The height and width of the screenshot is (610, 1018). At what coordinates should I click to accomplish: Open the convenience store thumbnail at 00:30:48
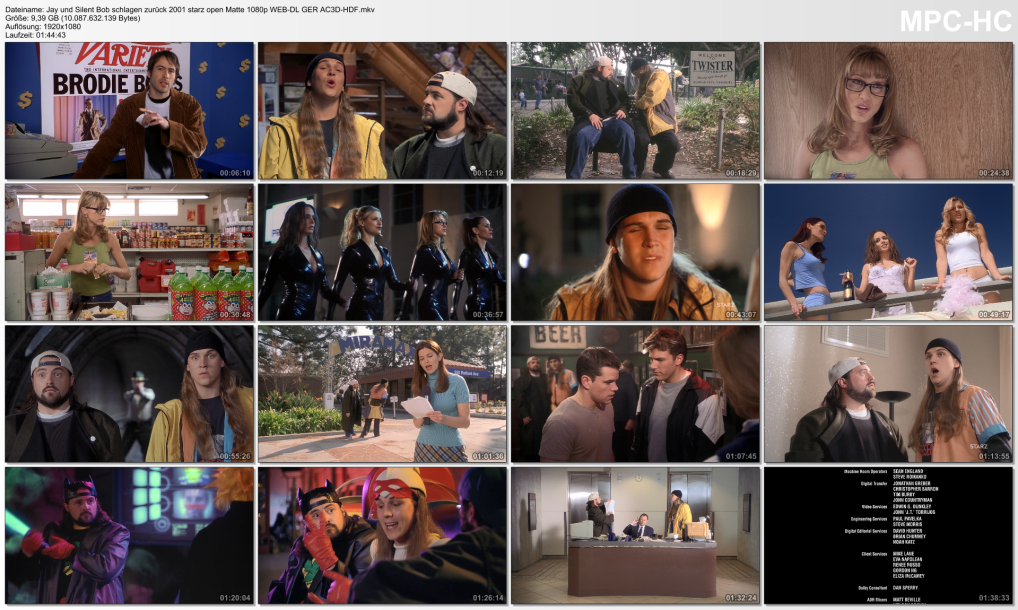129,252
